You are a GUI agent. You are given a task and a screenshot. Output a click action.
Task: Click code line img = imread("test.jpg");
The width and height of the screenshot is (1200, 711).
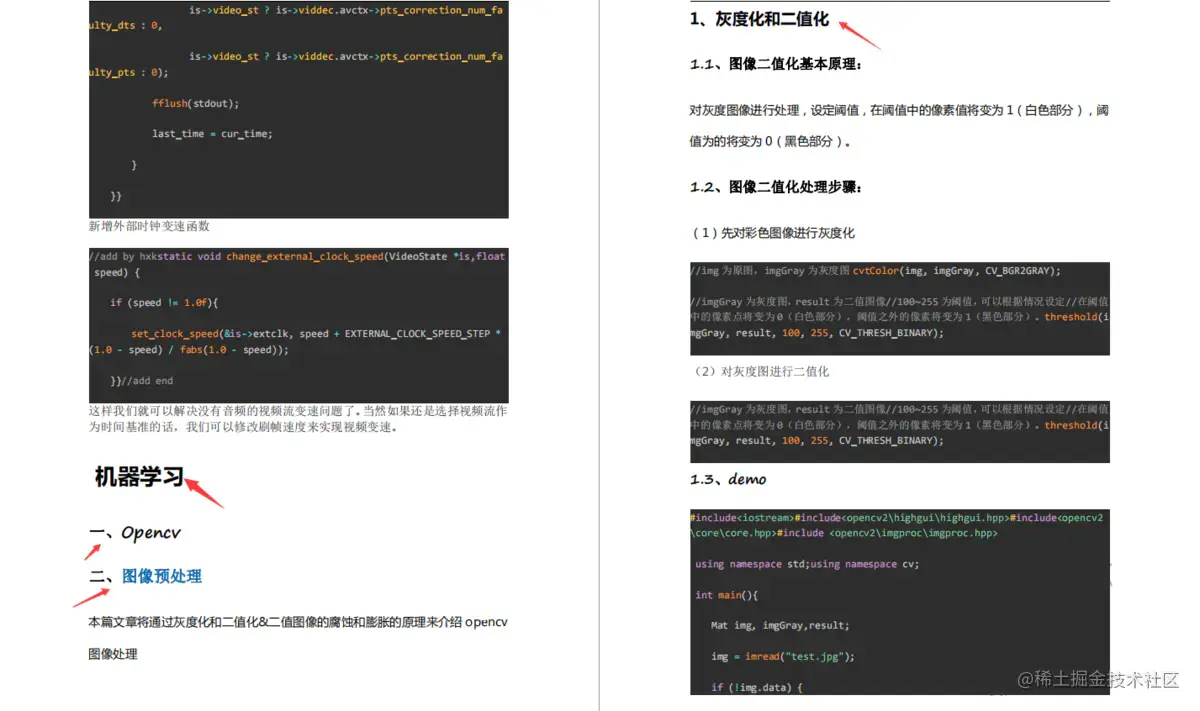tap(783, 657)
